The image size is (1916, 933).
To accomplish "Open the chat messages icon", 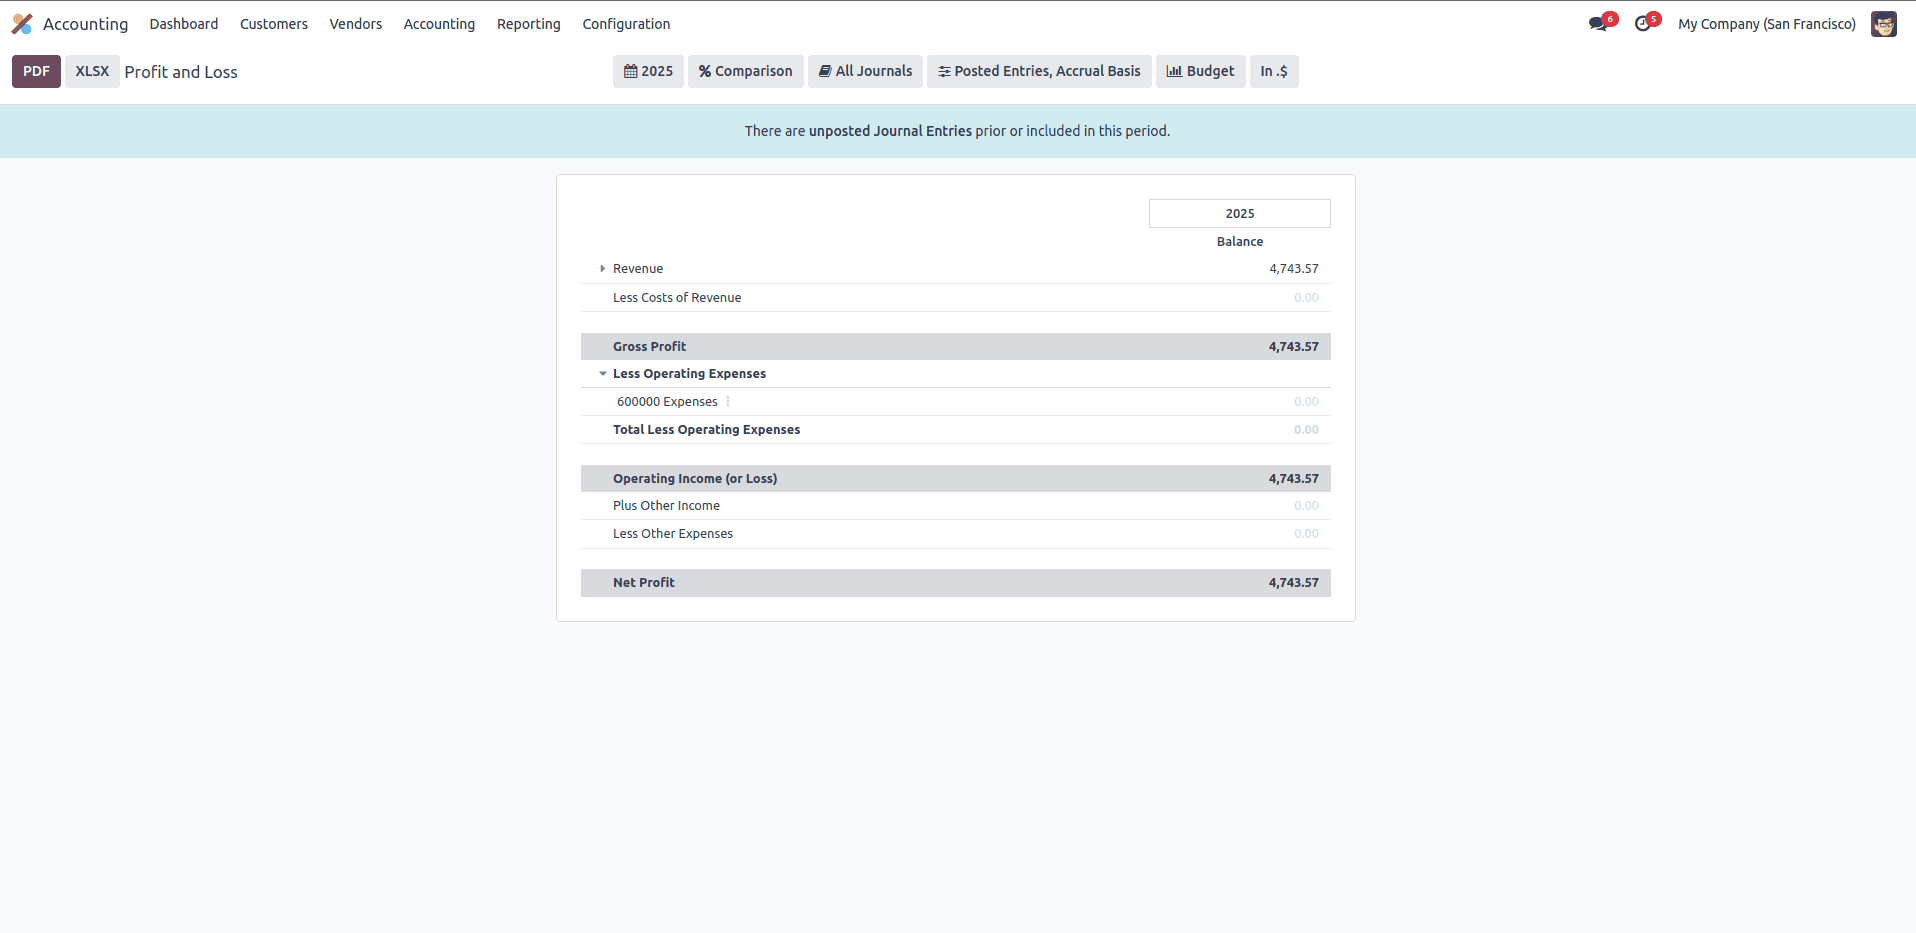I will tap(1598, 24).
